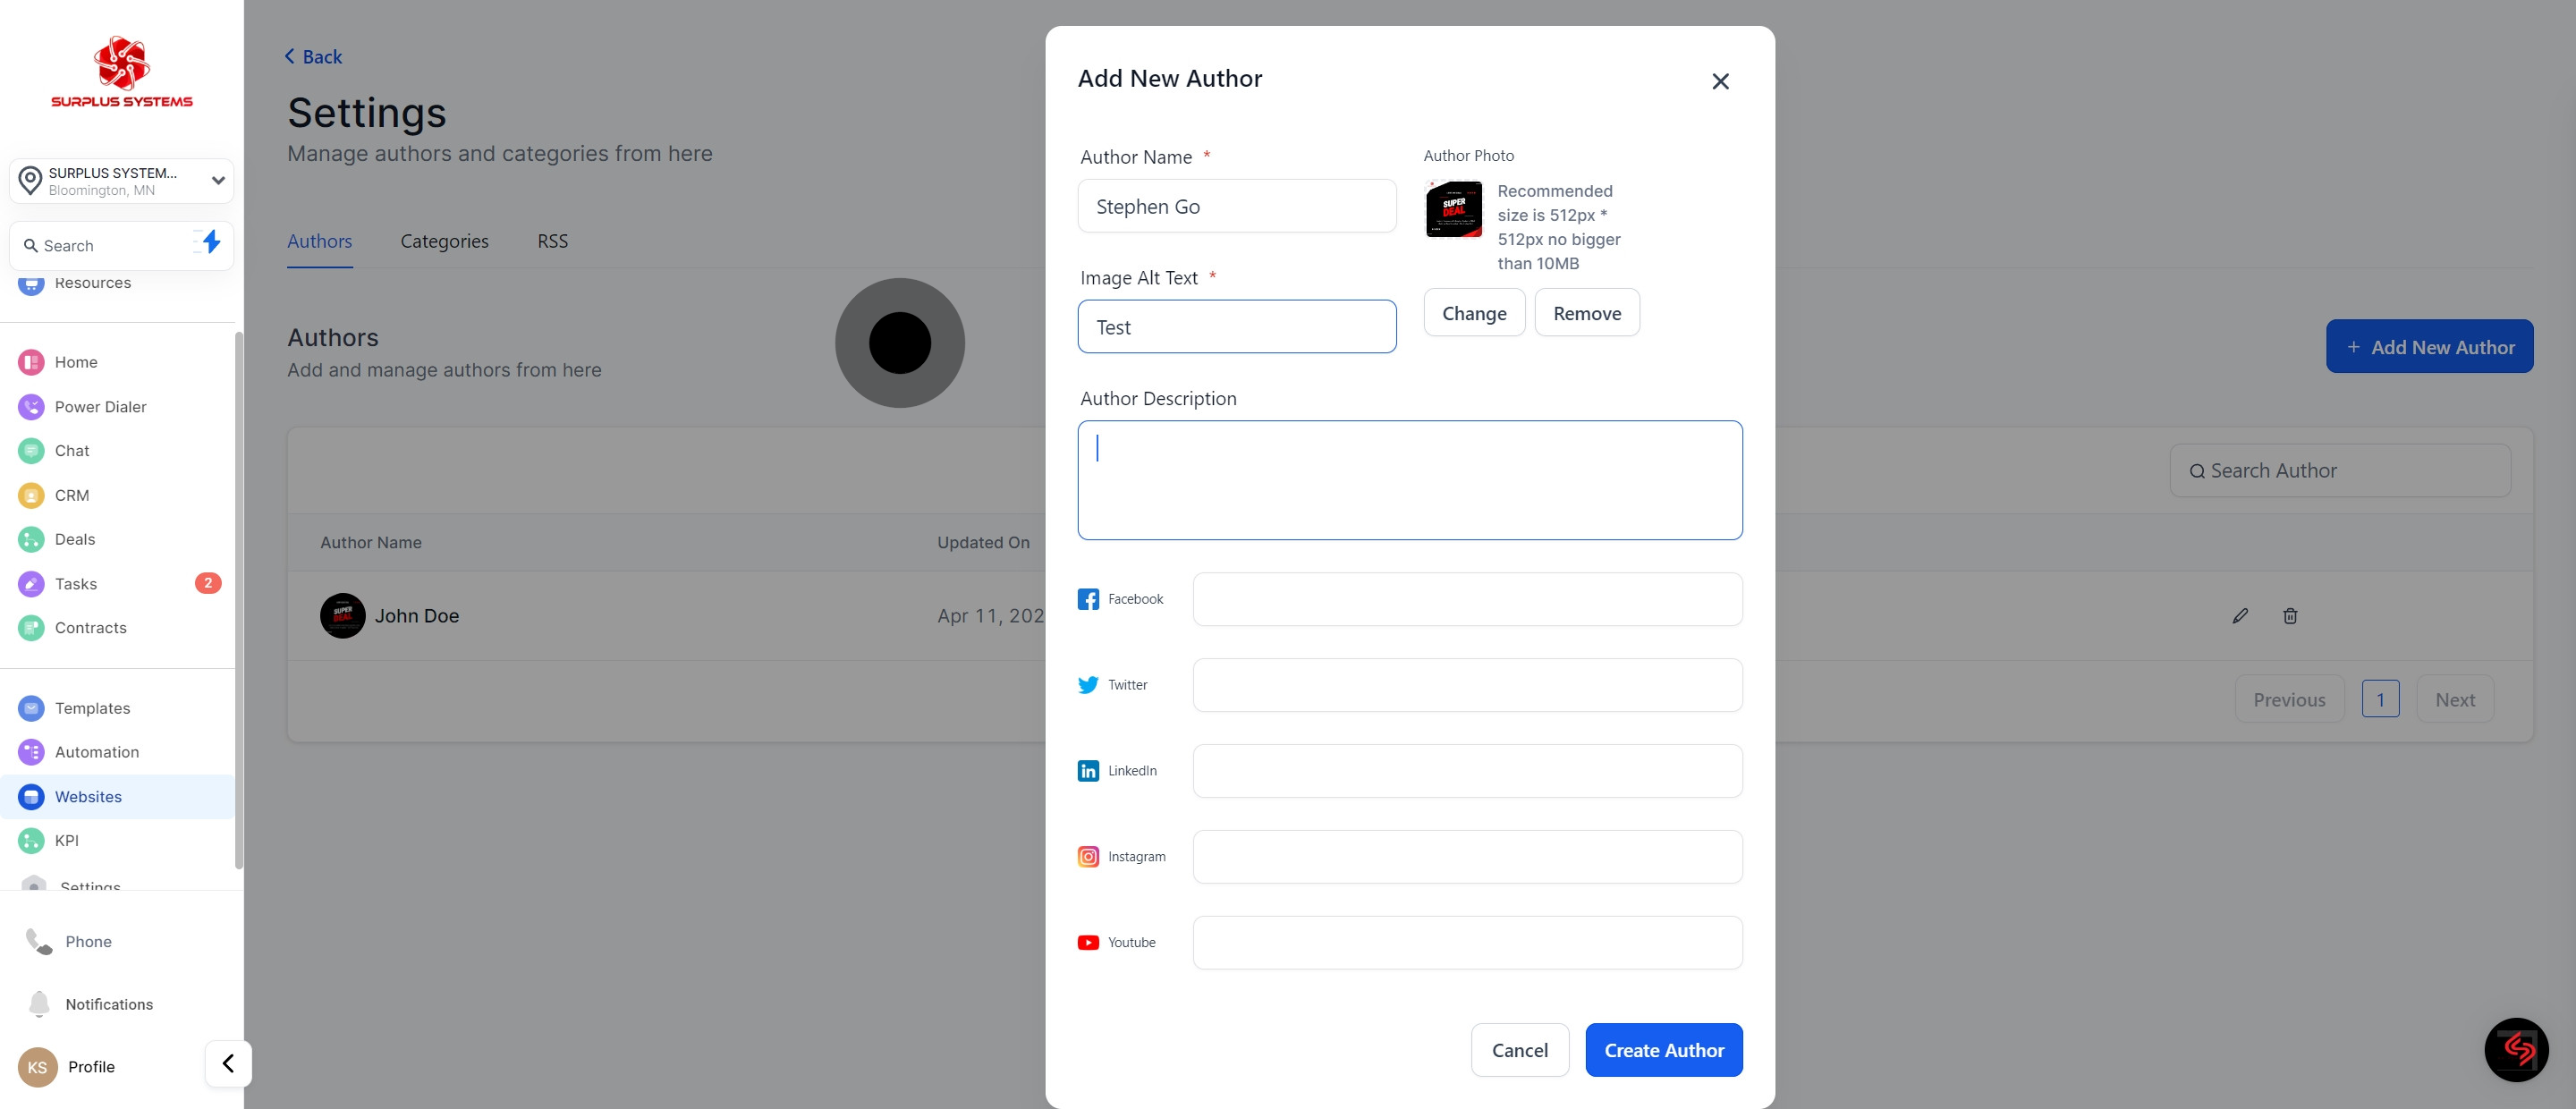Click the Automation sidebar icon
The height and width of the screenshot is (1109, 2576).
[31, 752]
